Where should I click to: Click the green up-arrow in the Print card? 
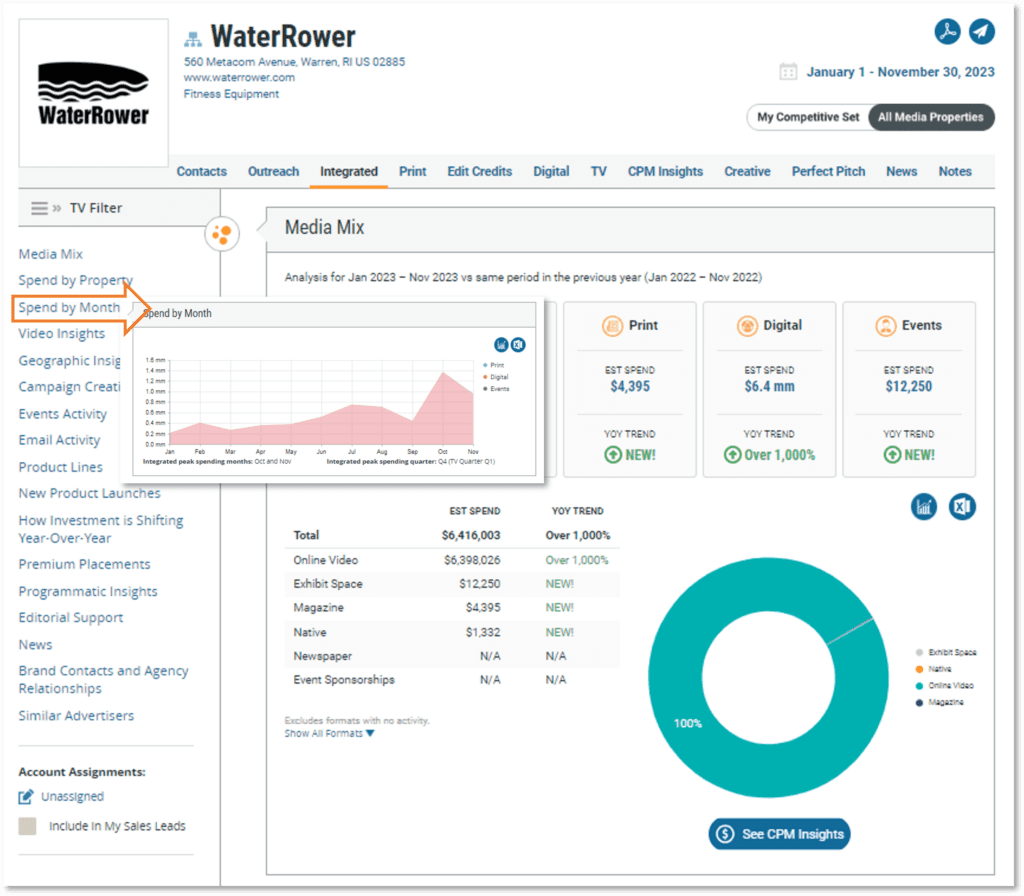pyautogui.click(x=613, y=455)
